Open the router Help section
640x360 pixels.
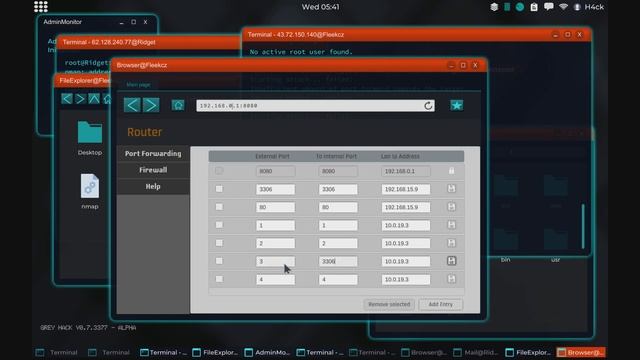coord(153,186)
